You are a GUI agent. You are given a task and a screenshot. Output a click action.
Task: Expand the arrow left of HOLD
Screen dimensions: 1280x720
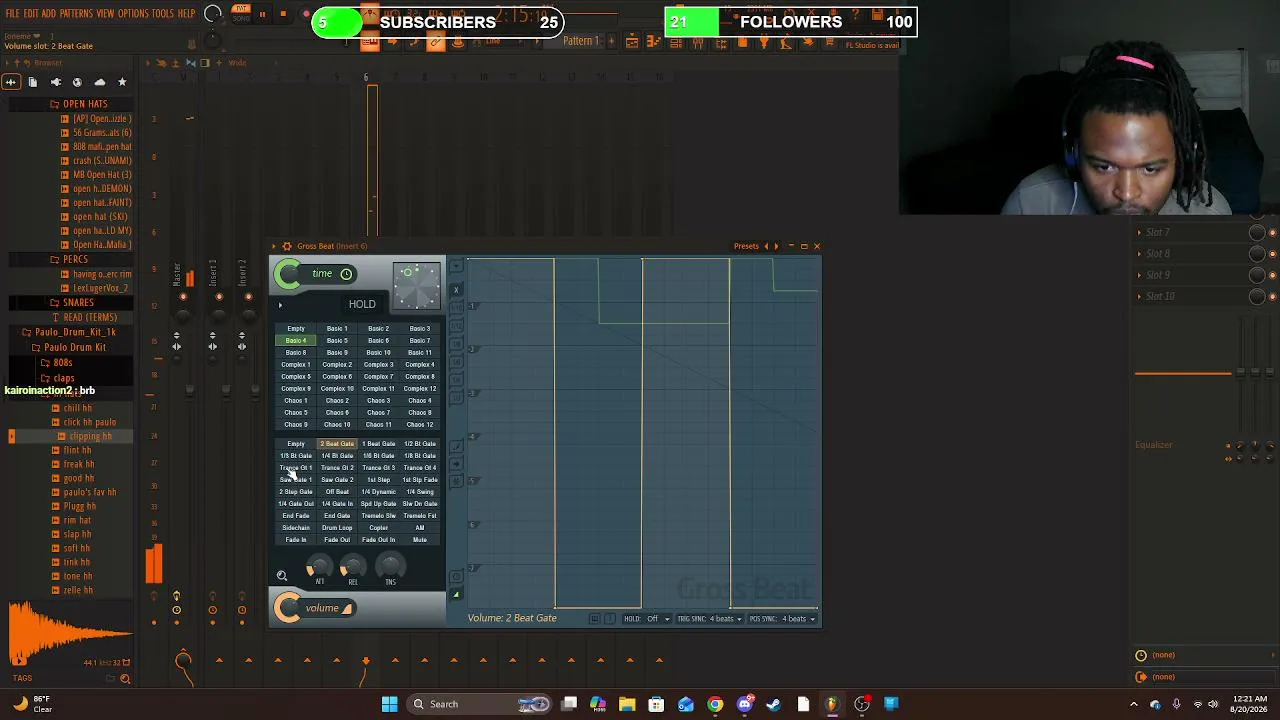[x=281, y=305]
